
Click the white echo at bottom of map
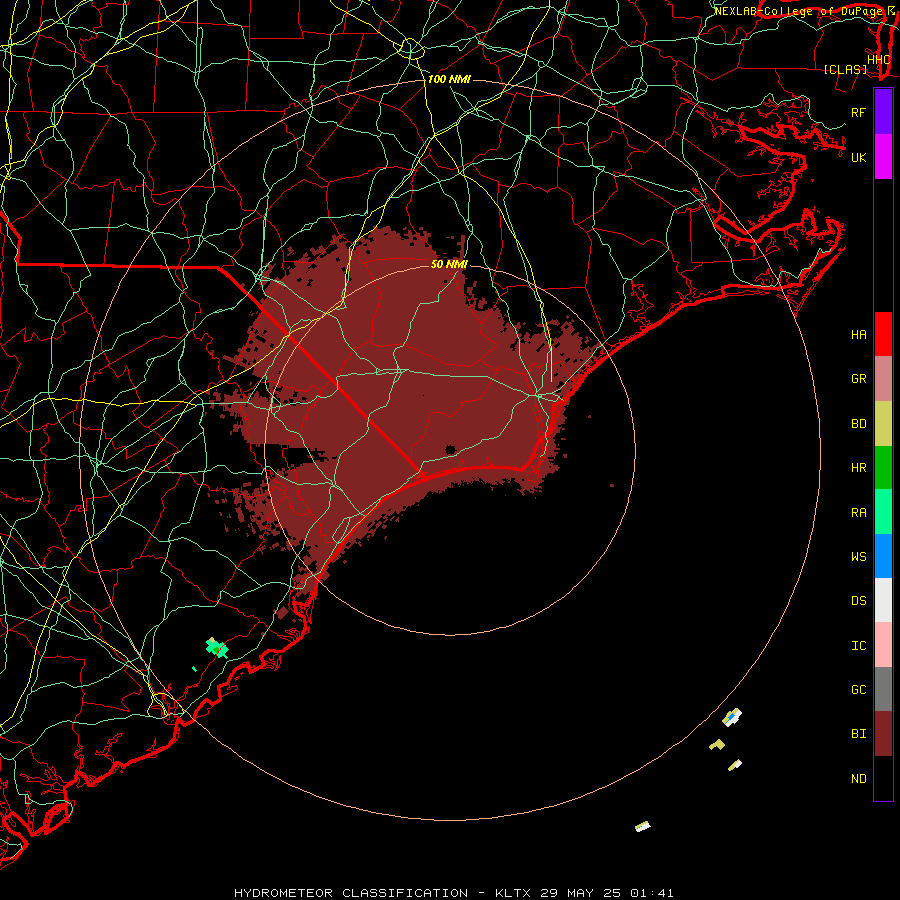click(x=642, y=826)
